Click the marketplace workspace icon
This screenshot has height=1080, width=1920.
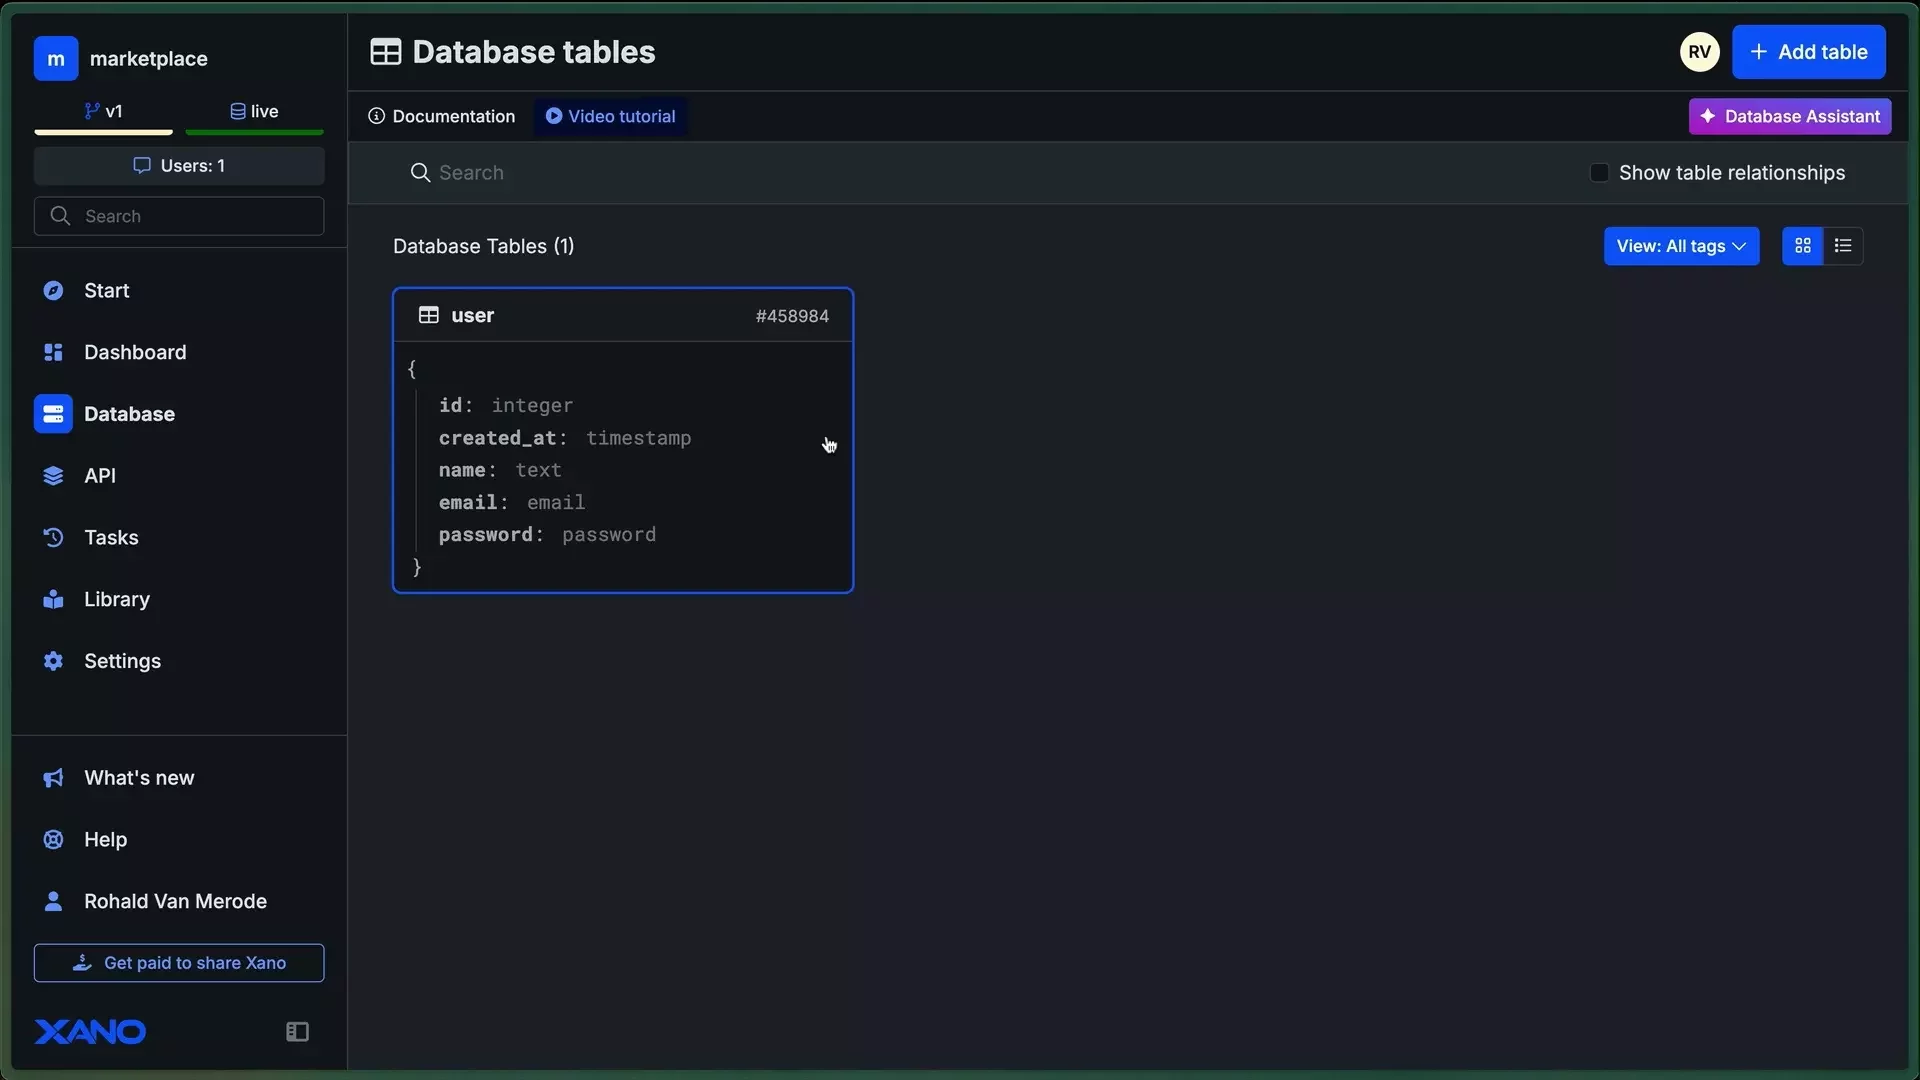(x=55, y=58)
